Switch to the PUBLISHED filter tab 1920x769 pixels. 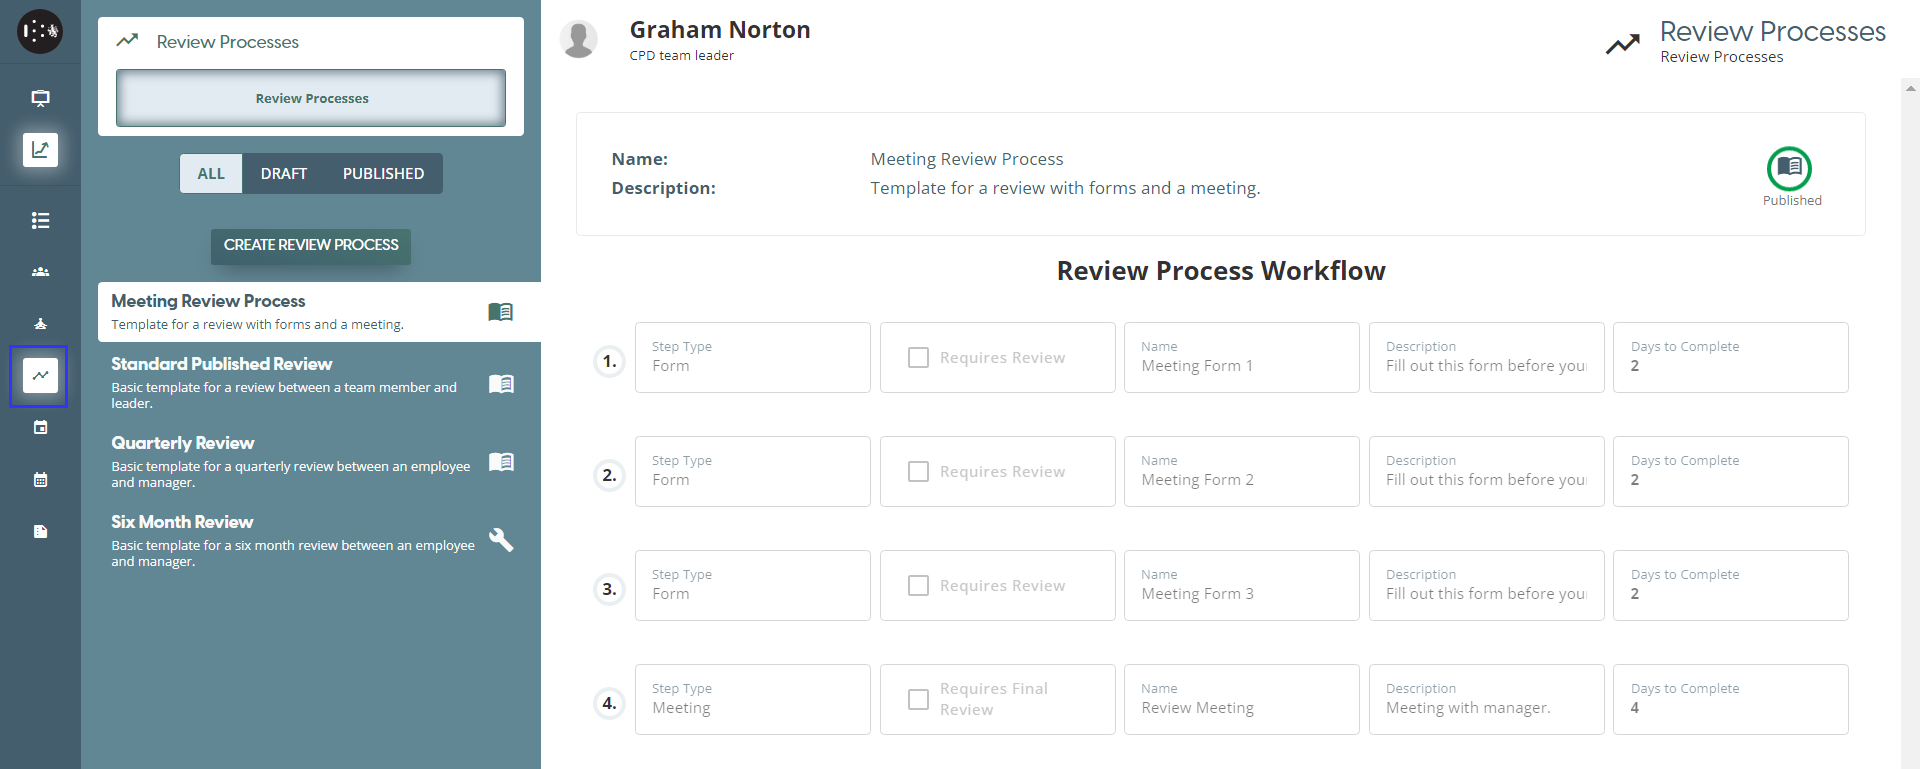(x=383, y=174)
